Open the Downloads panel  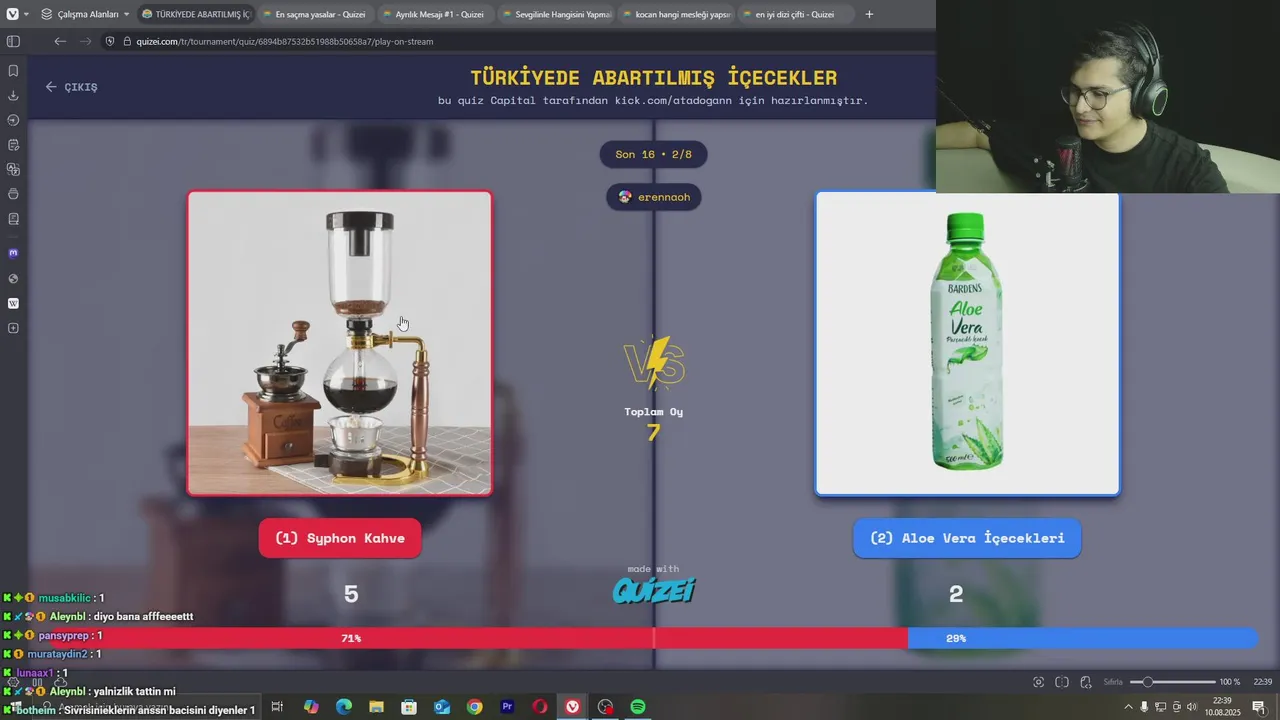[13, 95]
